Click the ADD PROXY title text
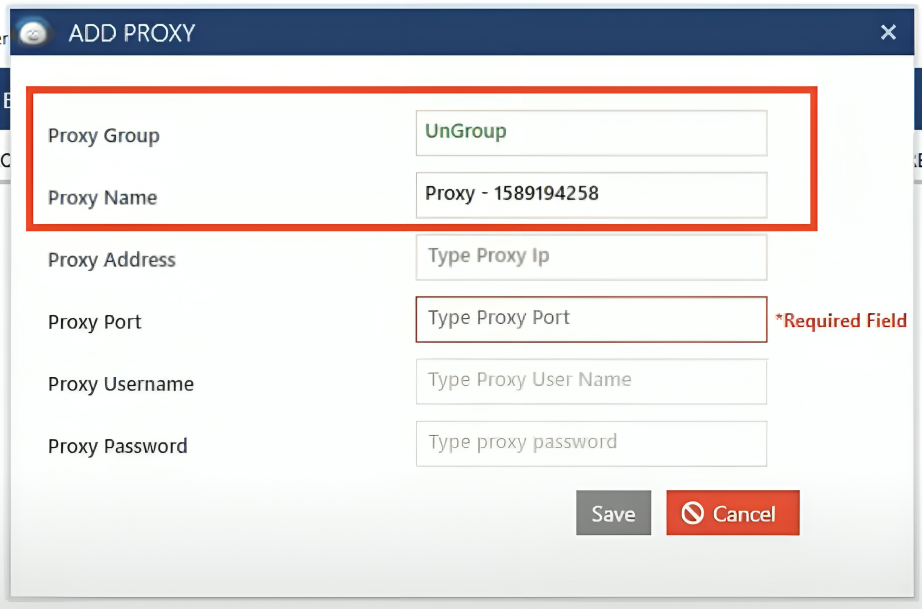The height and width of the screenshot is (609, 922). tap(131, 34)
